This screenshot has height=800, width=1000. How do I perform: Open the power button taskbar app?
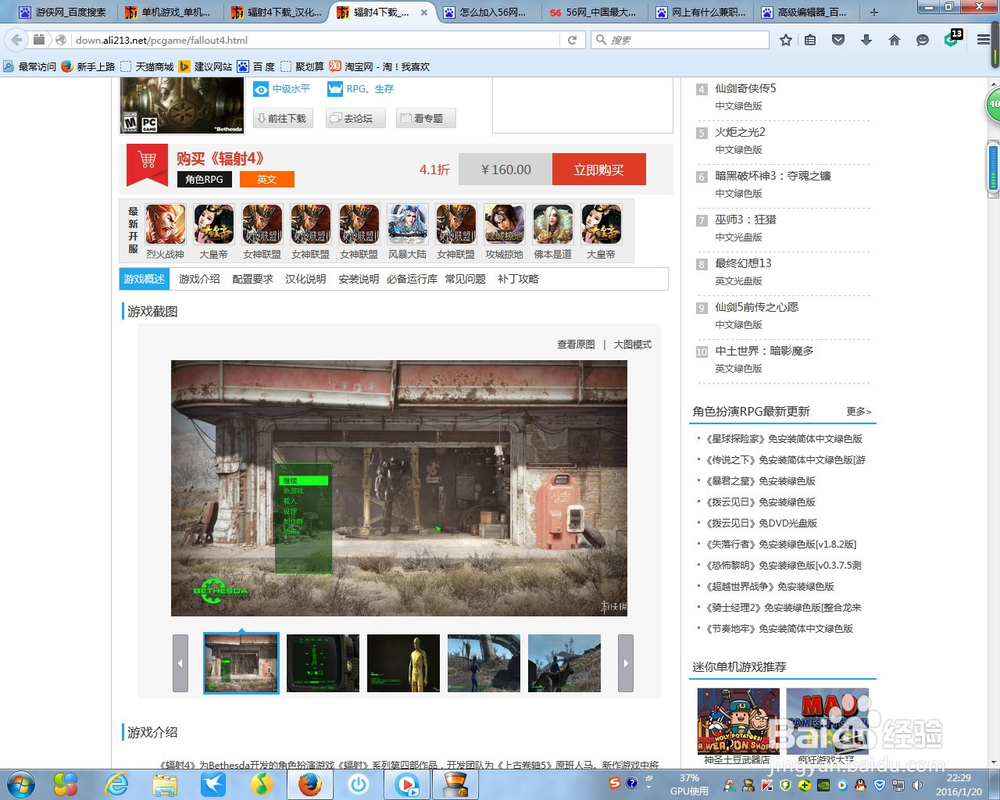pyautogui.click(x=358, y=784)
